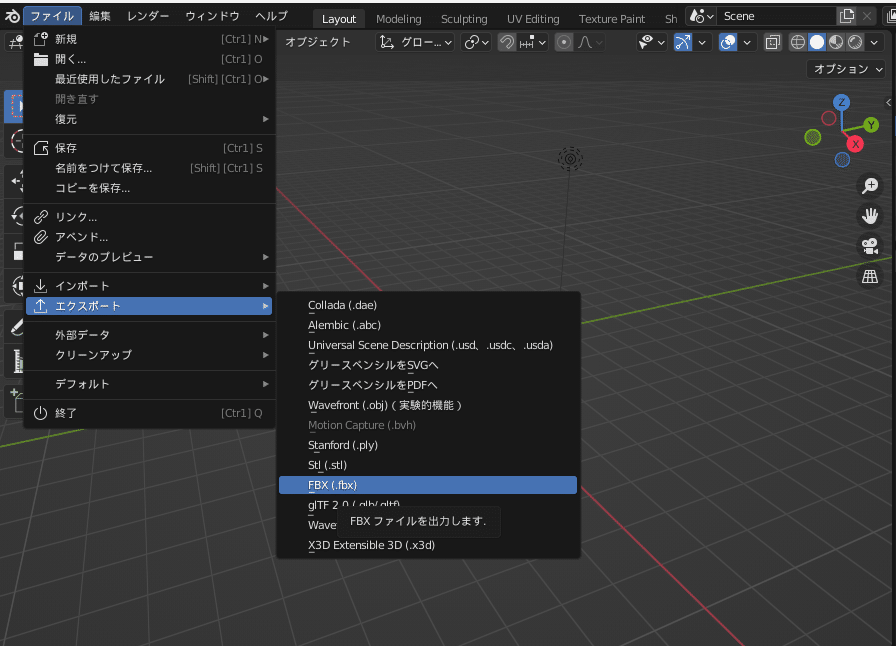Click the green Y axis on the gizmo
The height and width of the screenshot is (646, 896).
click(871, 125)
